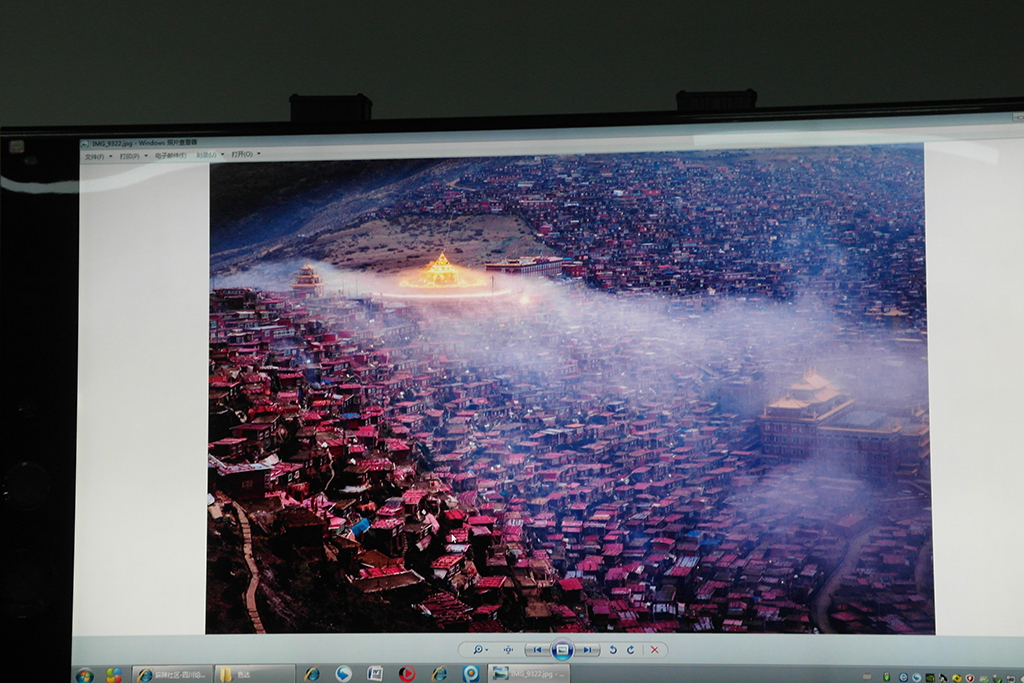
Task: Switch to IMG_9322.jpg taskbar button
Action: [x=530, y=673]
